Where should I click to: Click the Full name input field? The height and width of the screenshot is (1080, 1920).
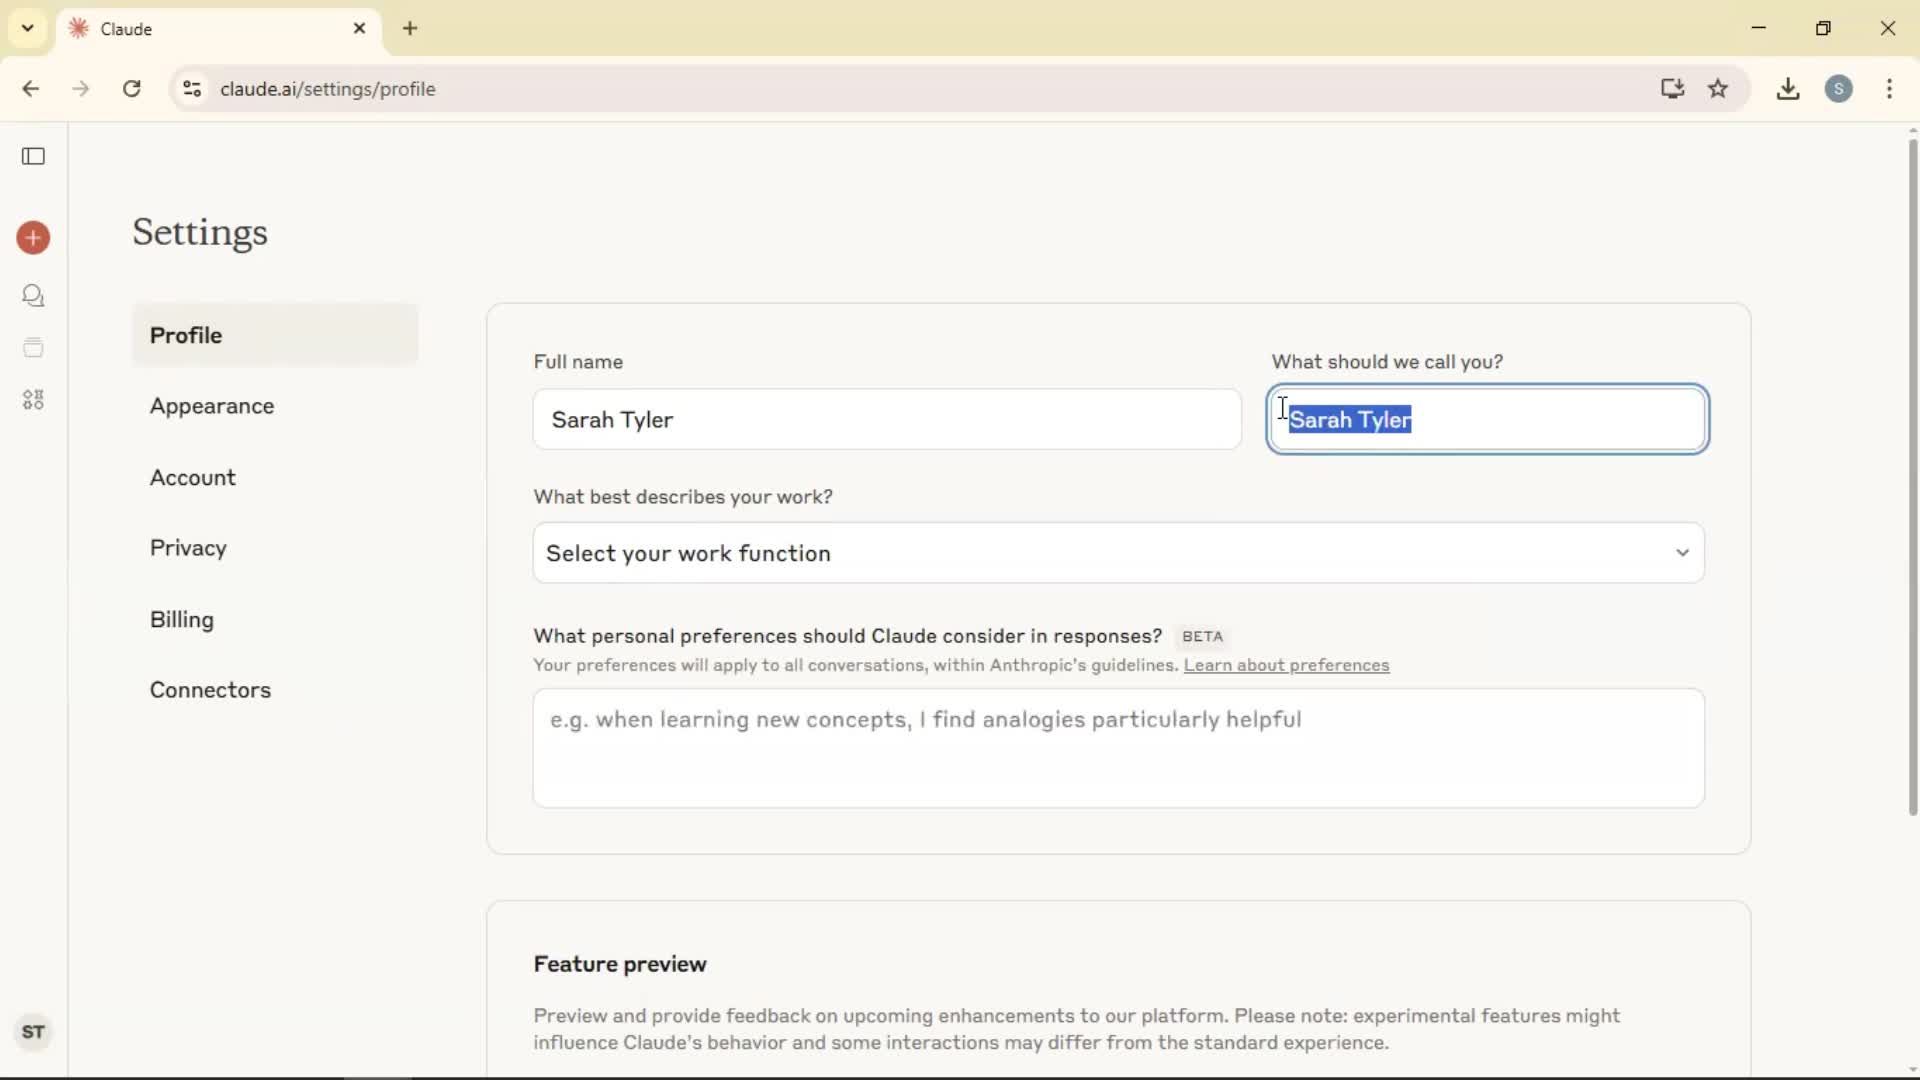886,420
